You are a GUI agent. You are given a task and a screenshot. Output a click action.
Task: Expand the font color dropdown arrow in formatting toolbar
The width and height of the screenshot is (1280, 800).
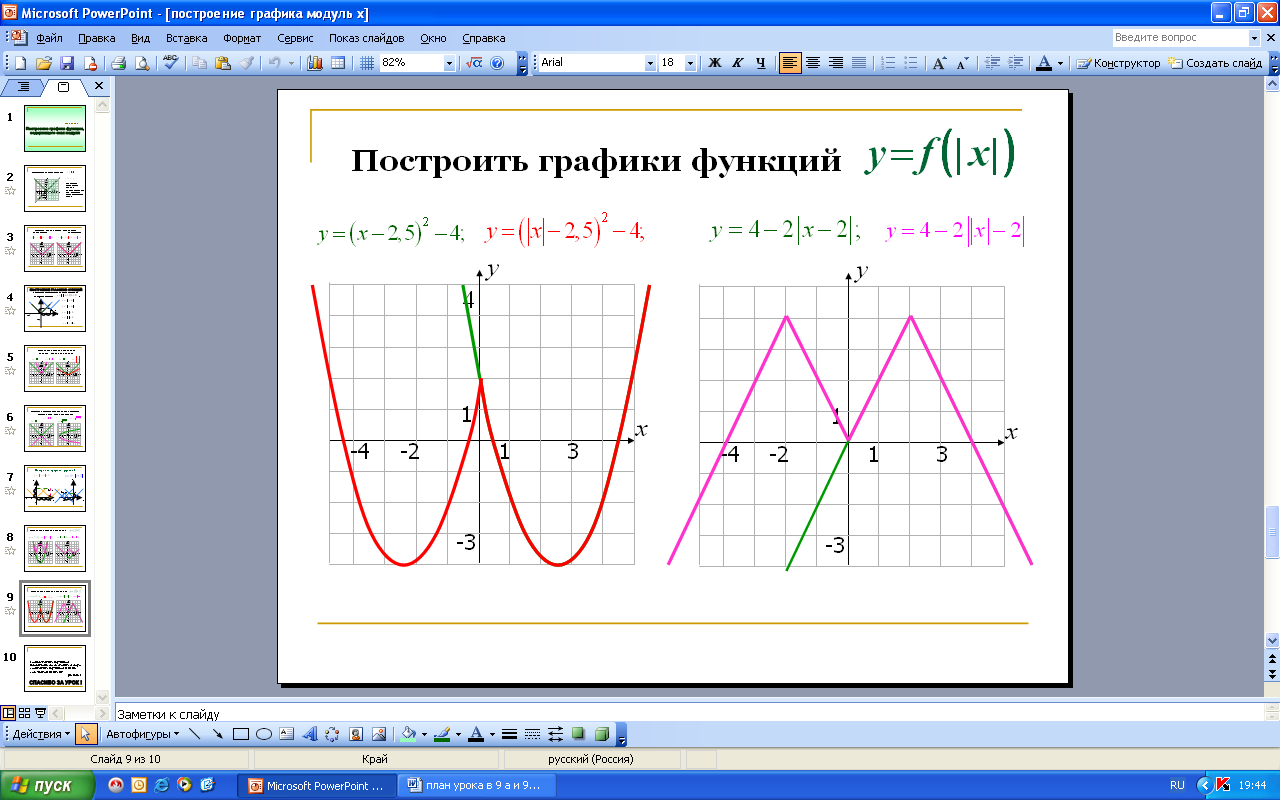tap(1060, 63)
